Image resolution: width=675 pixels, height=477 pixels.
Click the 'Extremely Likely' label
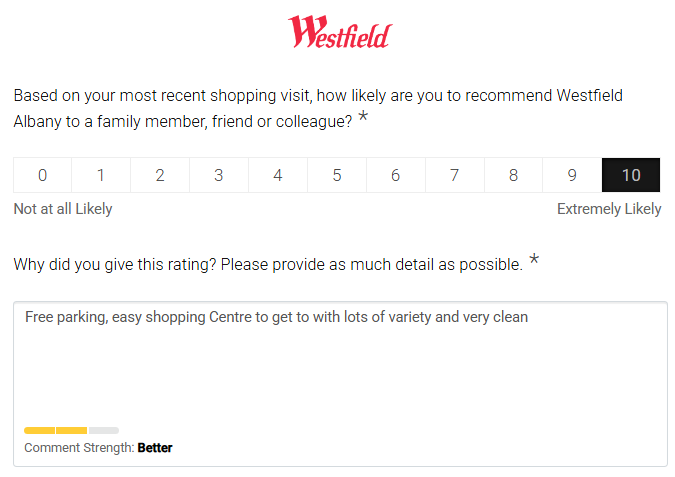click(x=609, y=209)
